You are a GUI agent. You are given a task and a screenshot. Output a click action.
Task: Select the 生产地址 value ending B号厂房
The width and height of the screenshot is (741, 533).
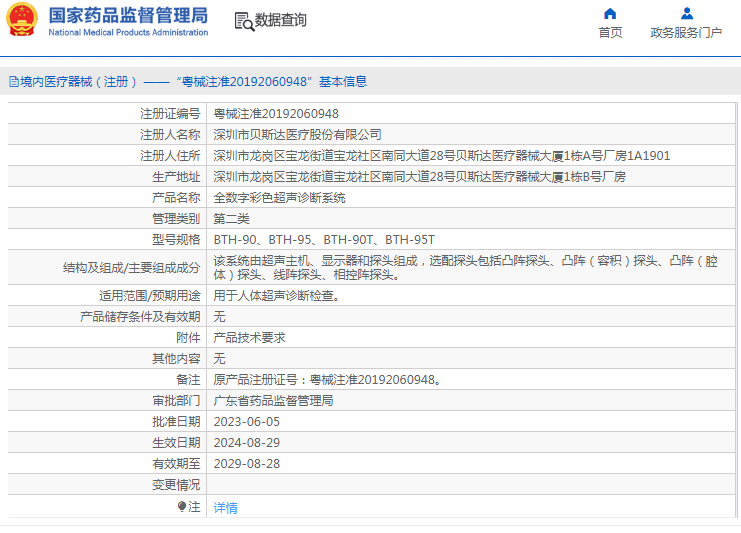(x=419, y=177)
